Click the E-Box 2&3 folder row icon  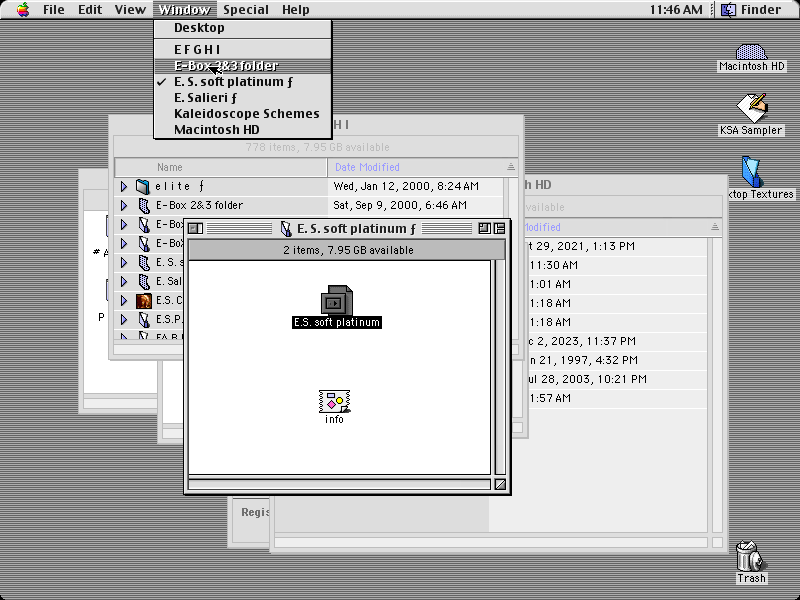tap(144, 206)
